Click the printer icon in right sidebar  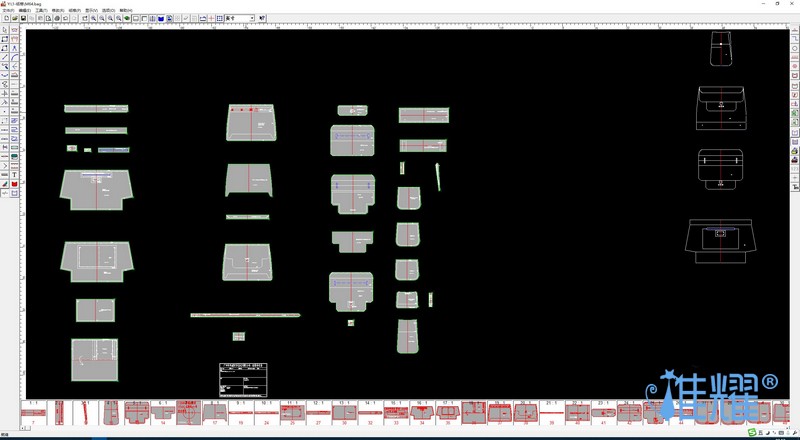[x=795, y=159]
